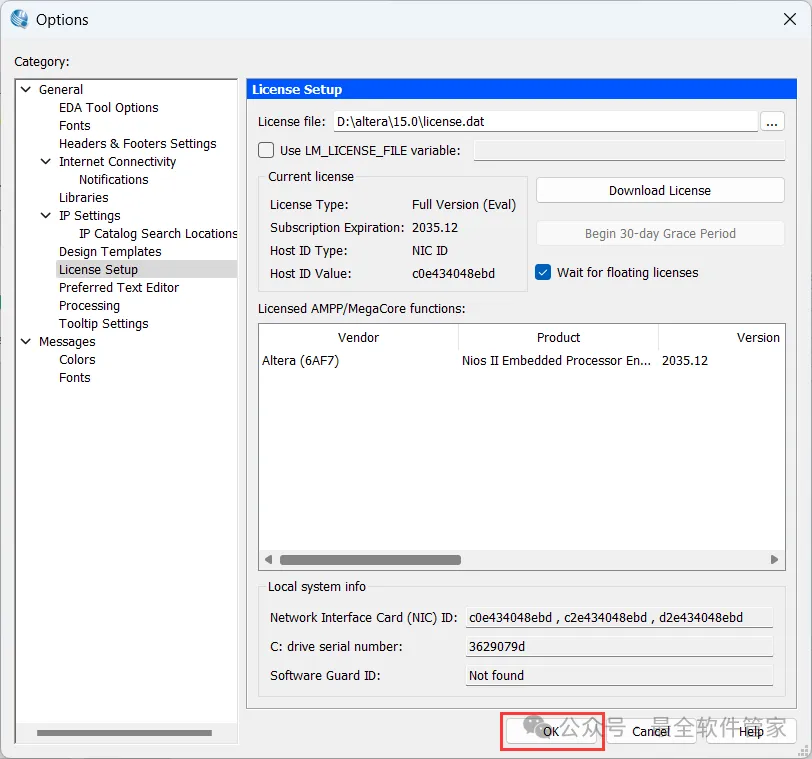Click the Product column header
812x759 pixels.
(558, 338)
